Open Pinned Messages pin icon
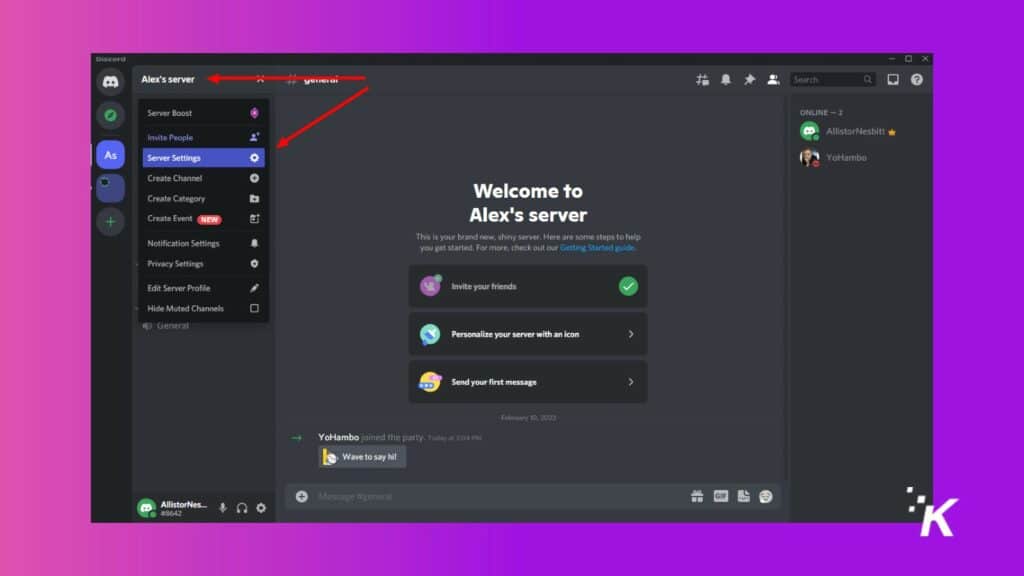Viewport: 1024px width, 576px height. coord(749,80)
